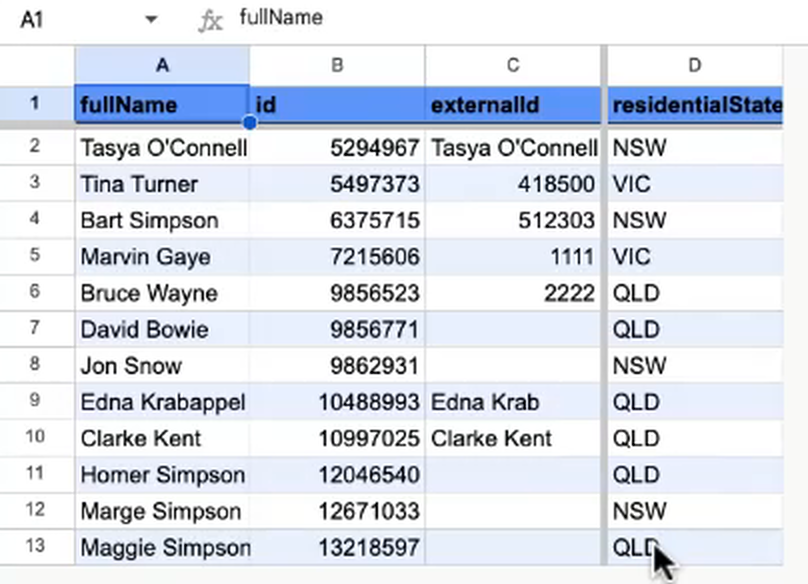Select cell Edna Krabappel
808x584 pixels.
click(162, 402)
